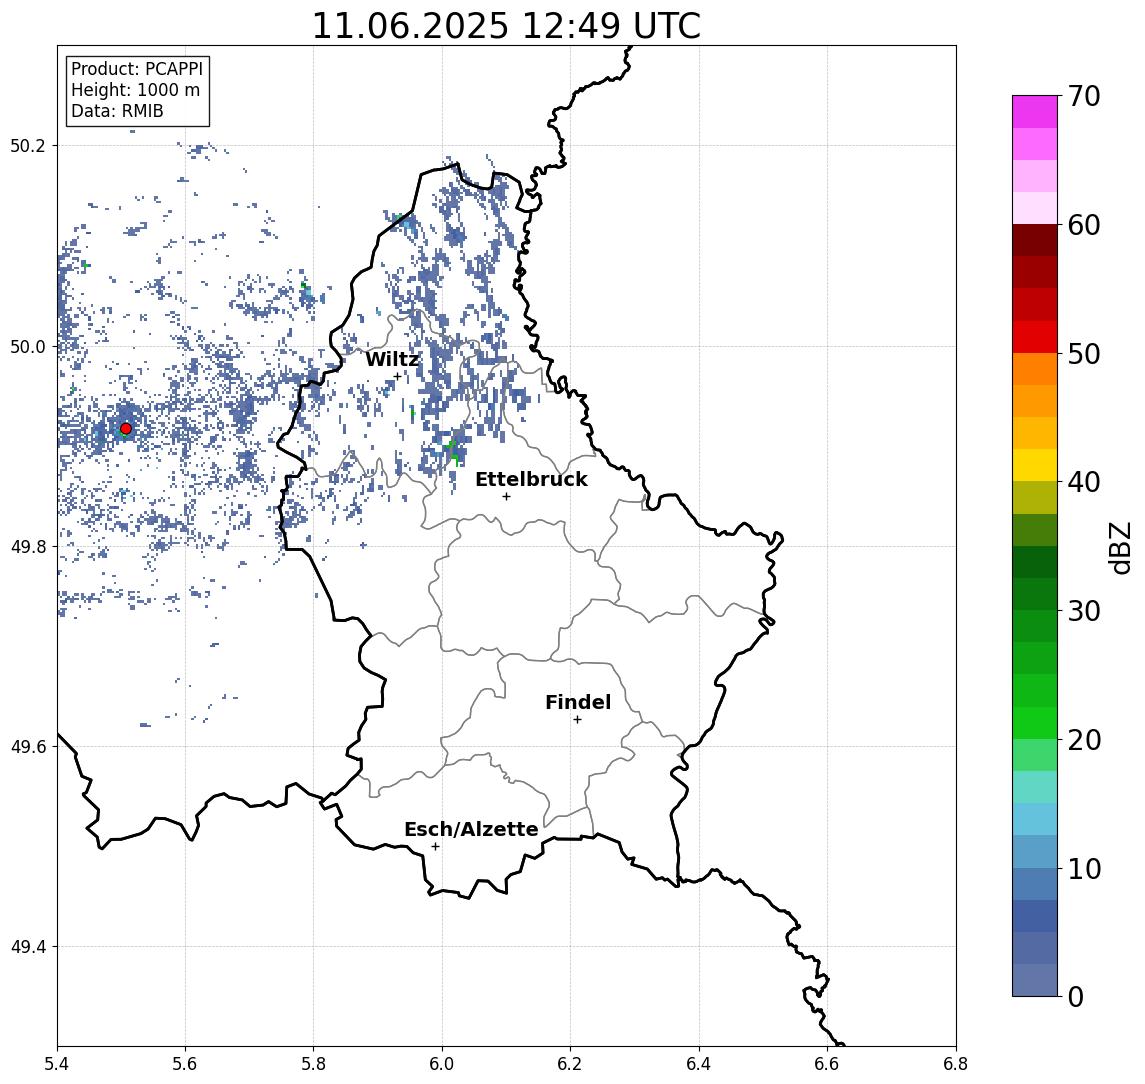
Task: Click the longitude axis label 6.4
Action: (699, 1064)
